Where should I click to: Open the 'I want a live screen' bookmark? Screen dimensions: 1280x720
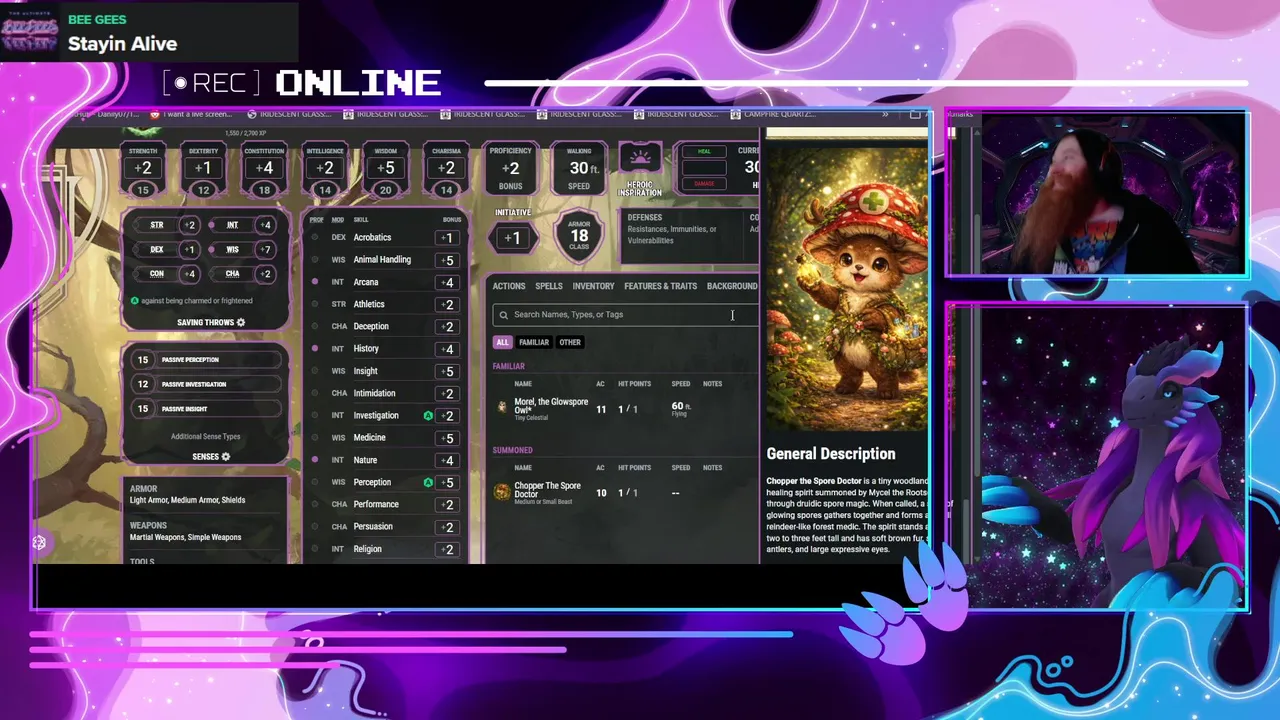pyautogui.click(x=189, y=114)
